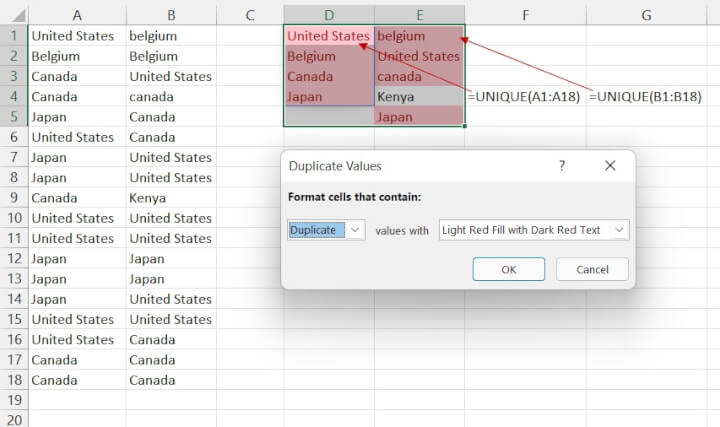The width and height of the screenshot is (720, 427).
Task: Select row 10 header
Action: [13, 218]
